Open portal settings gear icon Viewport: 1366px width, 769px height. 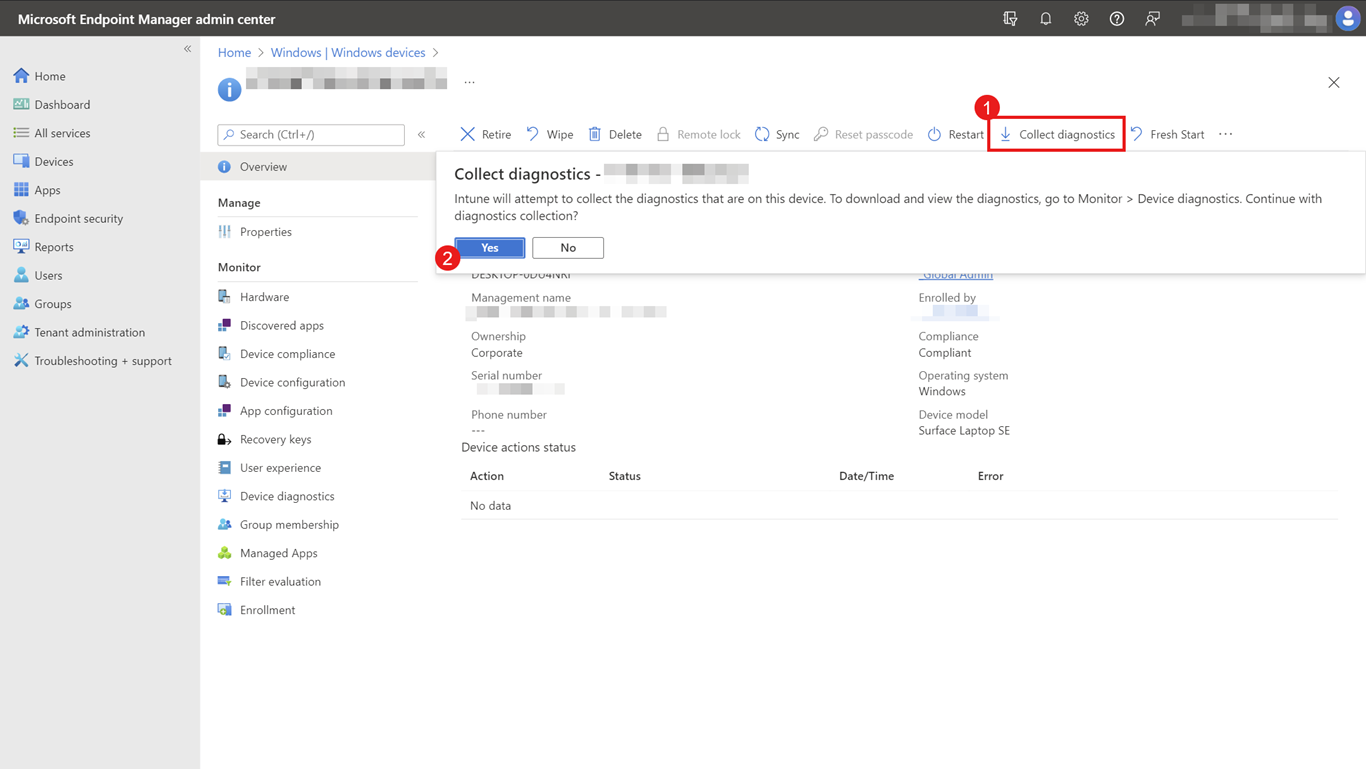[x=1081, y=19]
